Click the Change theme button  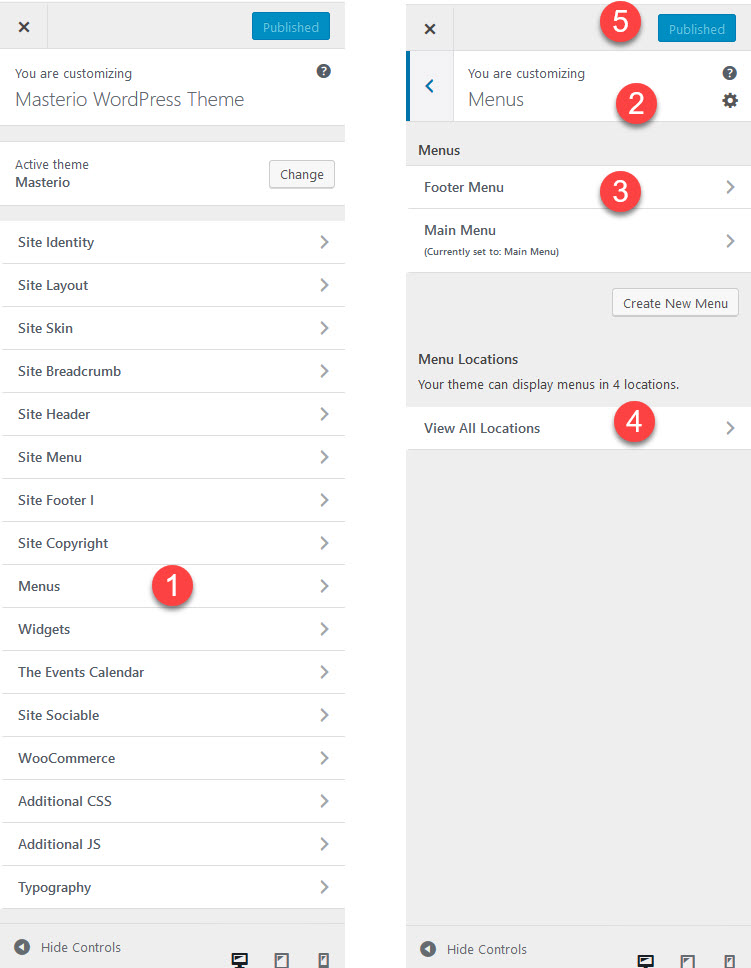pos(301,174)
